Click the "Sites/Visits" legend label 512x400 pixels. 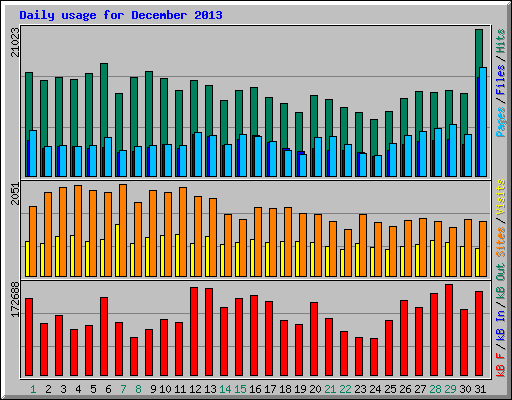tap(500, 218)
